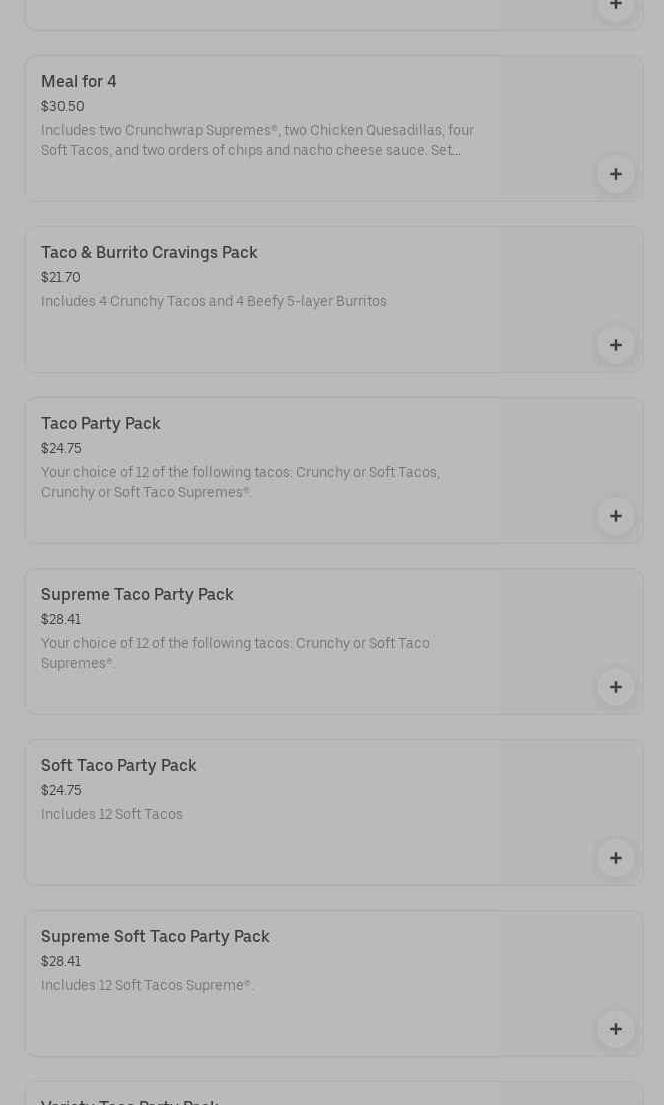Select Taco & Burrito Cravings Pack title
664x1105 pixels.
pyautogui.click(x=149, y=253)
